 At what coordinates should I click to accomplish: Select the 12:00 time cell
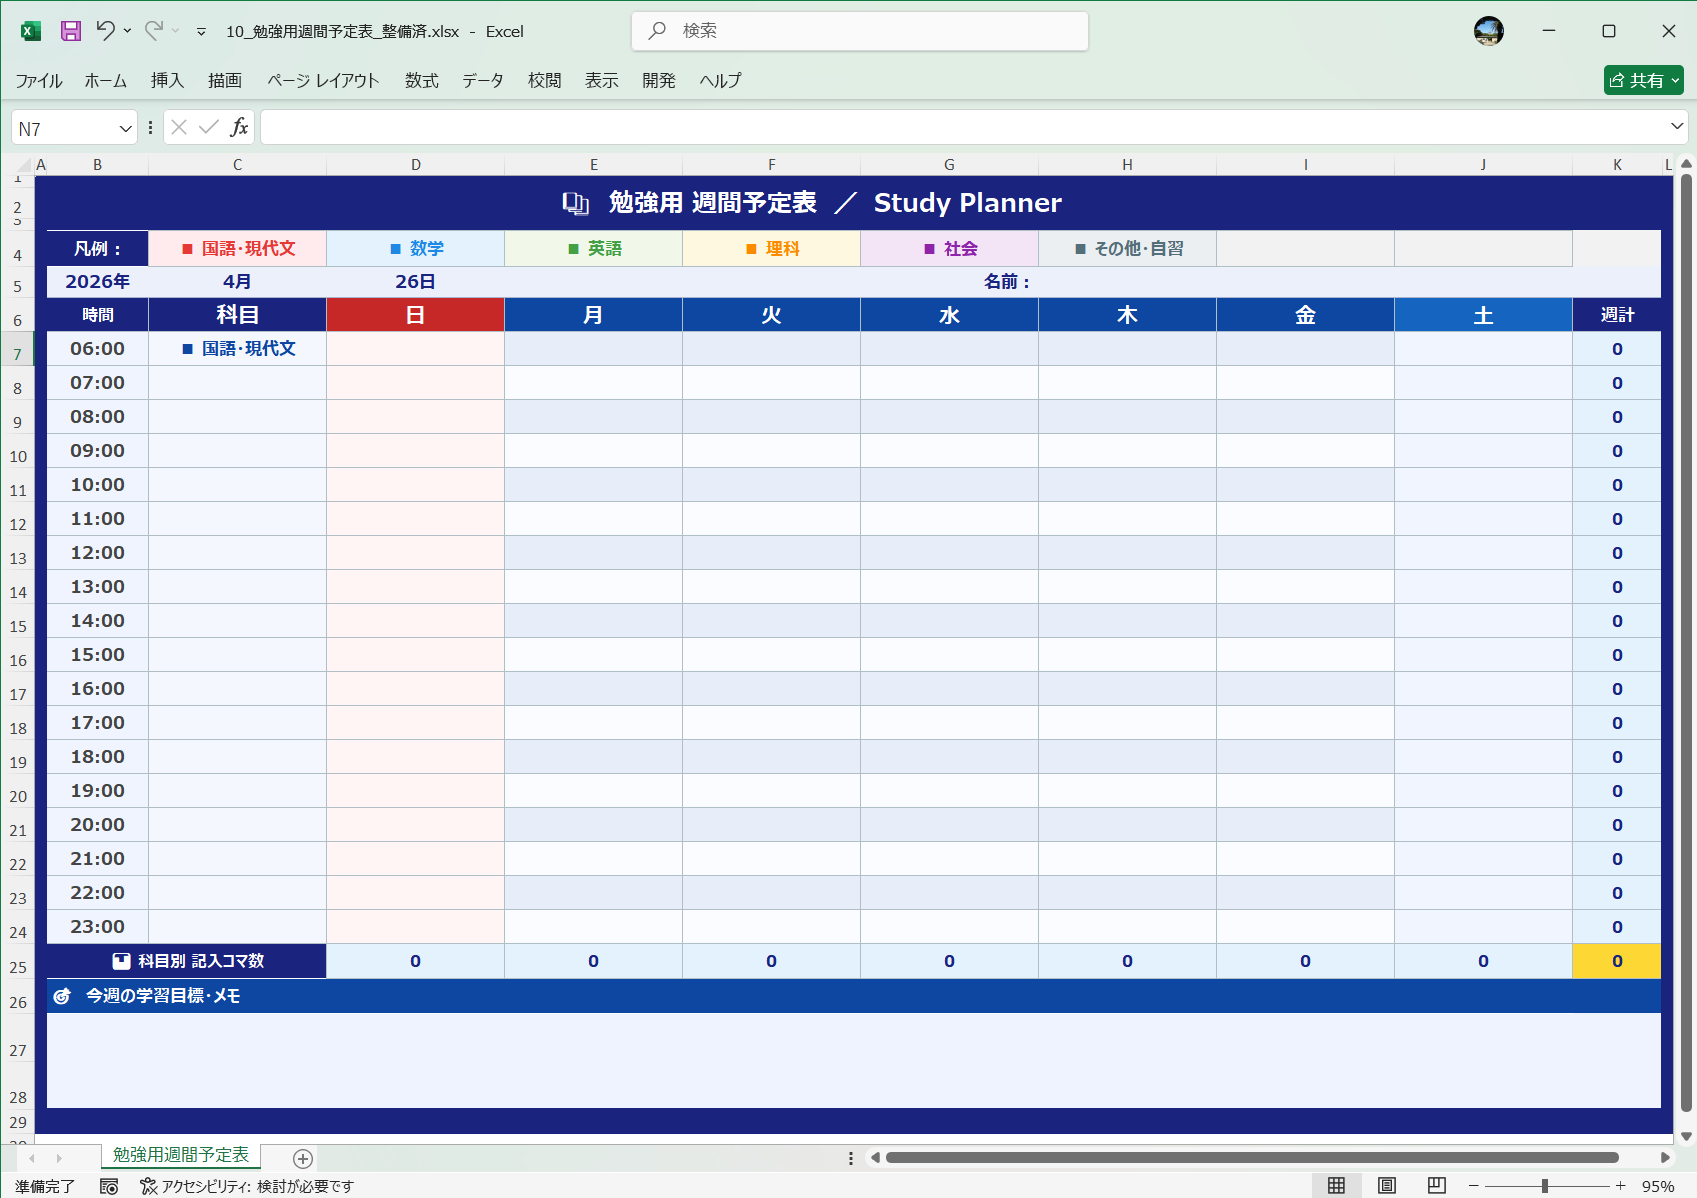(x=98, y=553)
